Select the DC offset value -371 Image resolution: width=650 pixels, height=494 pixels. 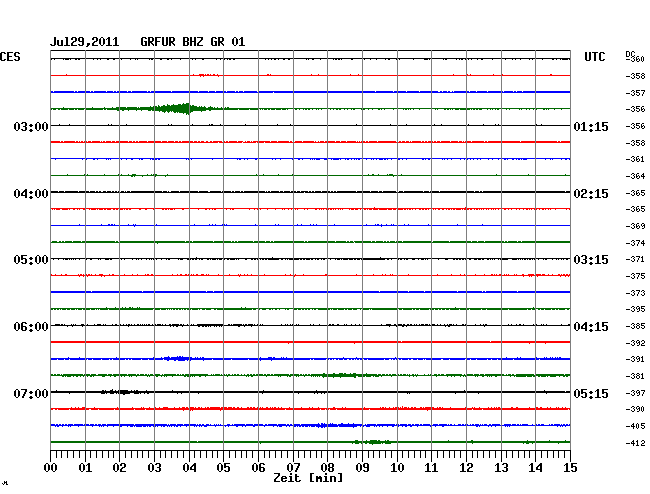pyautogui.click(x=635, y=259)
